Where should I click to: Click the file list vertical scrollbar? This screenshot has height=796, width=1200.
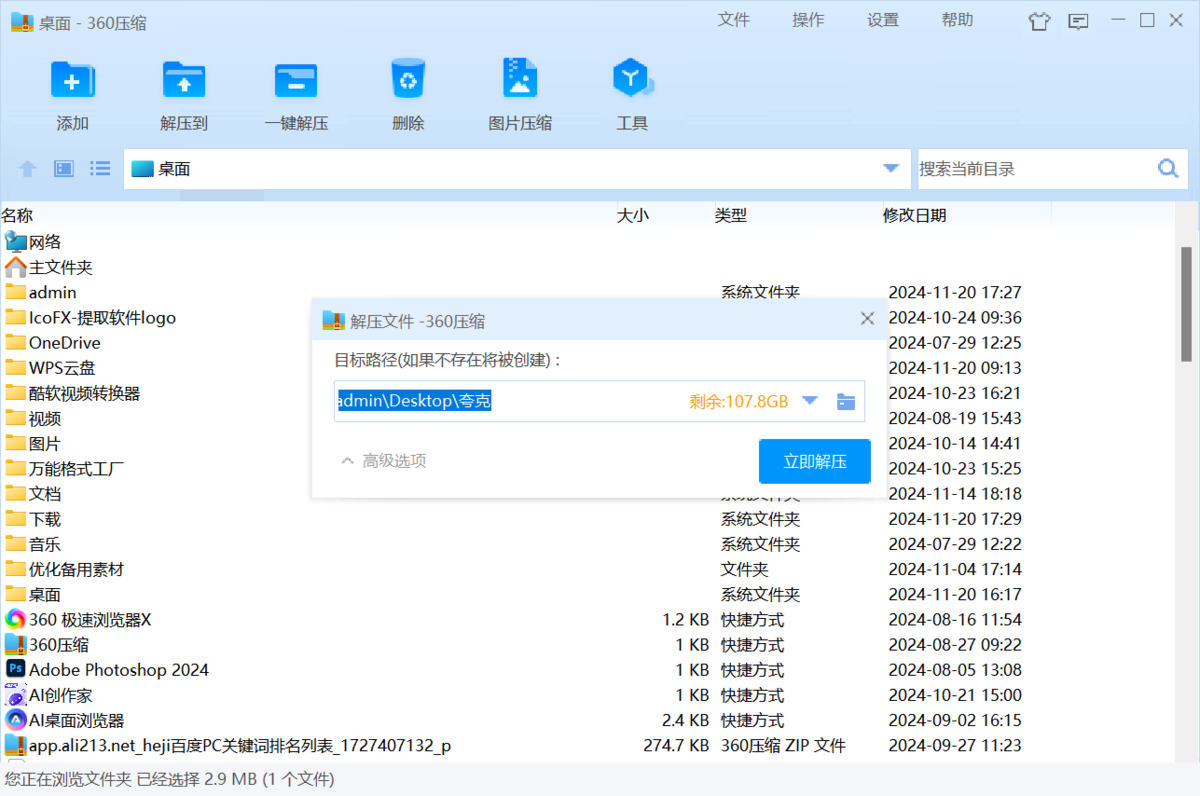(x=1187, y=303)
